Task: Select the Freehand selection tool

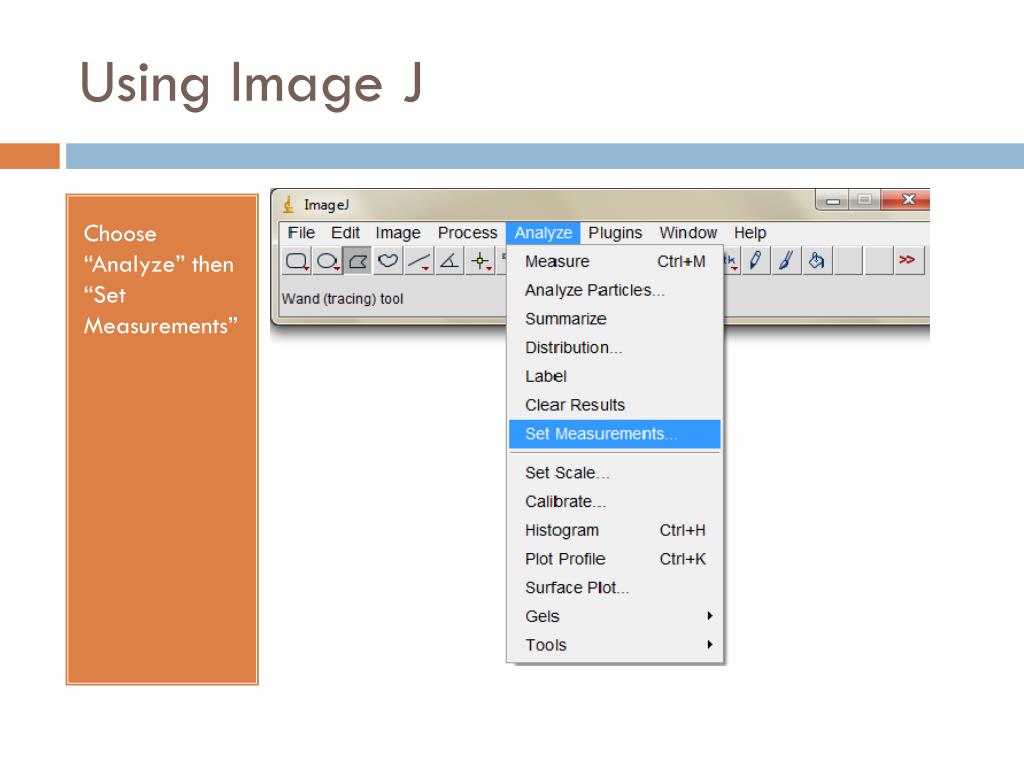Action: 388,261
